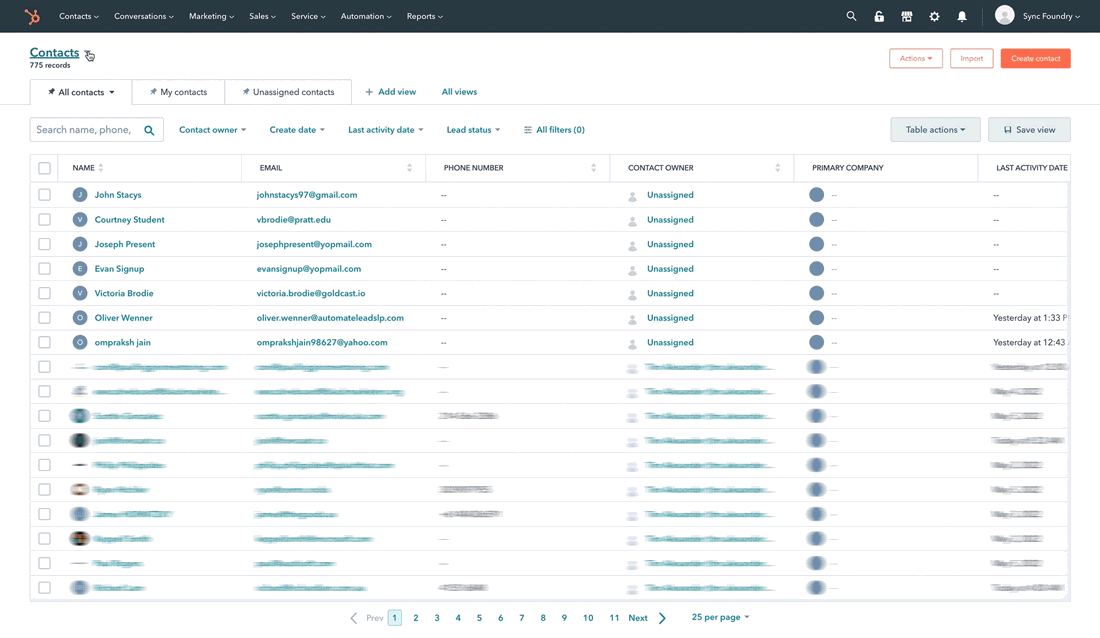Click the previous page chevron arrow

pyautogui.click(x=354, y=618)
